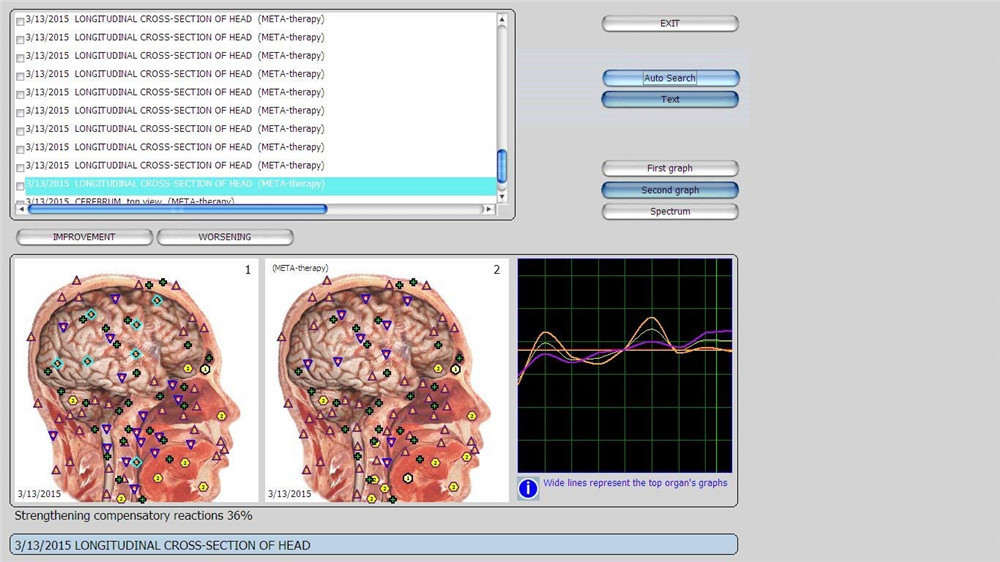Image resolution: width=1000 pixels, height=562 pixels.
Task: Display the Spectrum view
Action: point(670,212)
